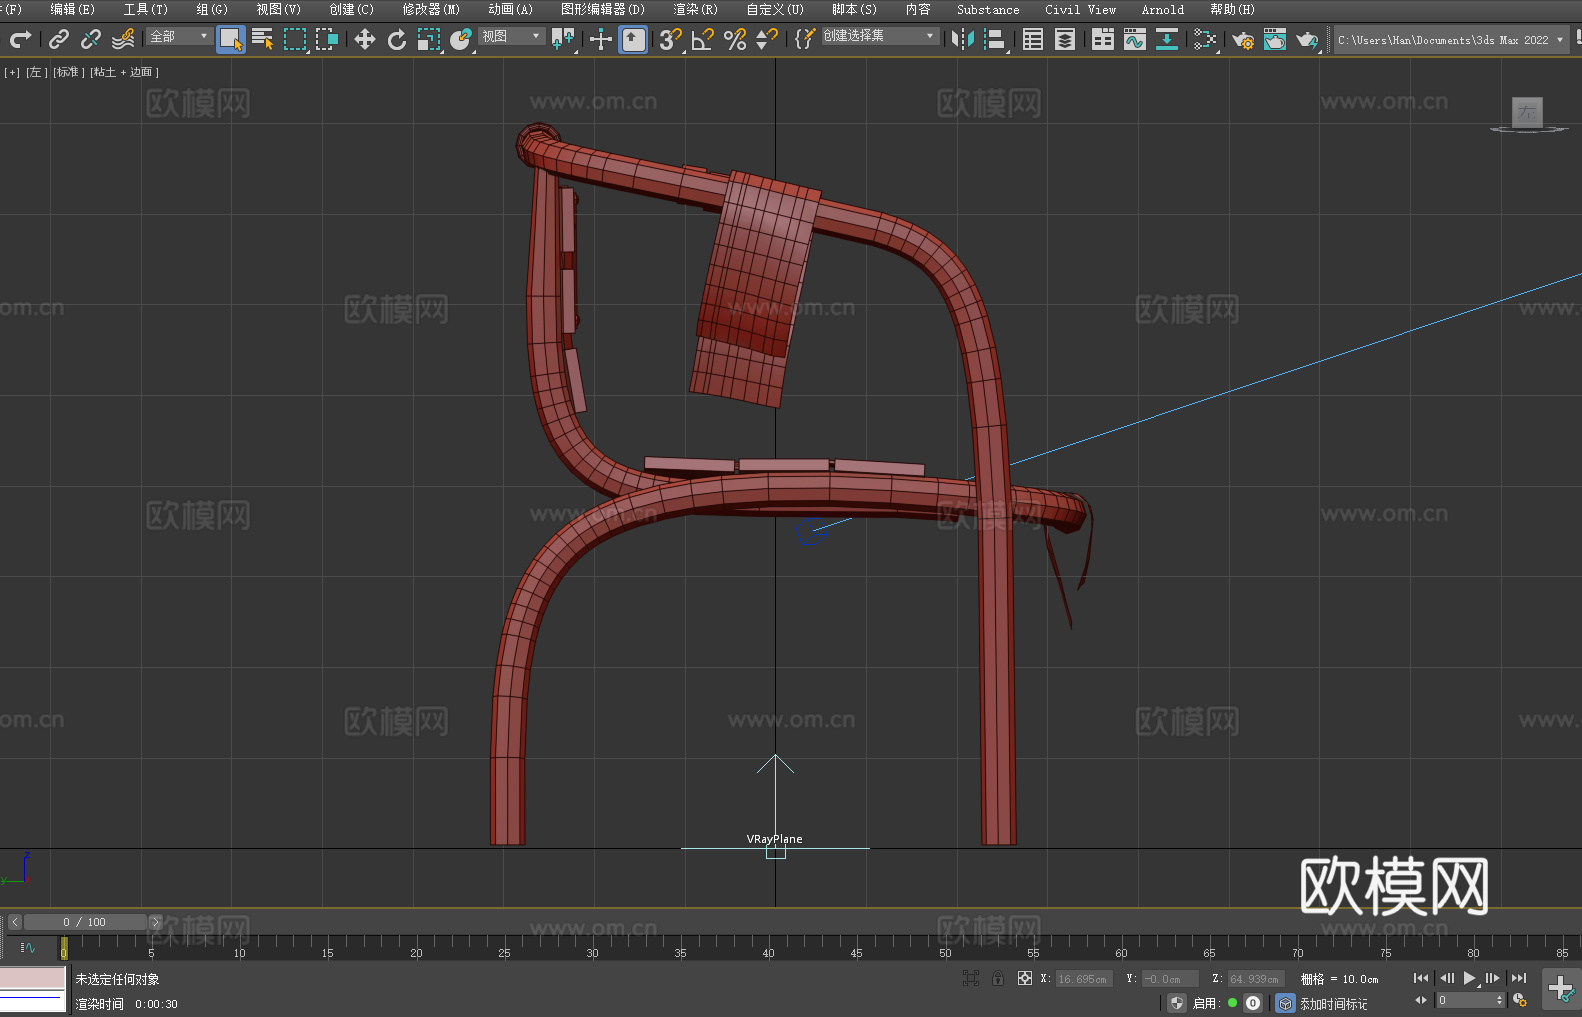Open the 视图 reference coordinate dropdown
Screen dimensions: 1582x1017
coord(511,36)
